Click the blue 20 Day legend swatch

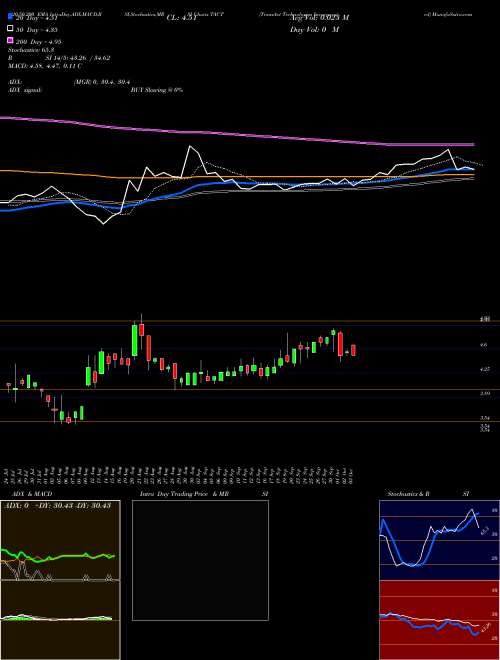pyautogui.click(x=11, y=18)
